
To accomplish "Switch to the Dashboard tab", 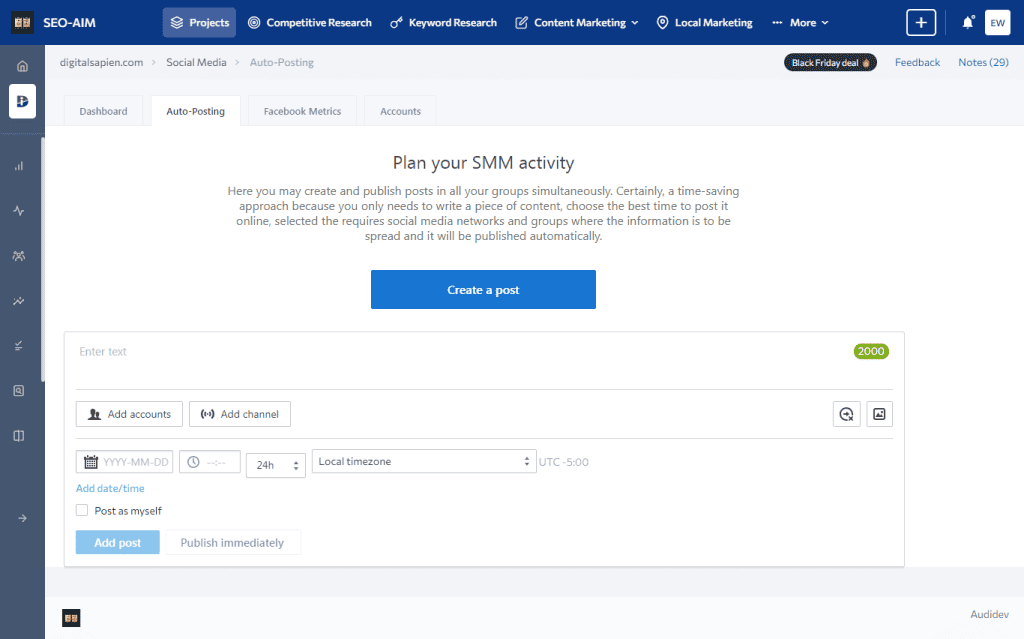I will tap(103, 111).
